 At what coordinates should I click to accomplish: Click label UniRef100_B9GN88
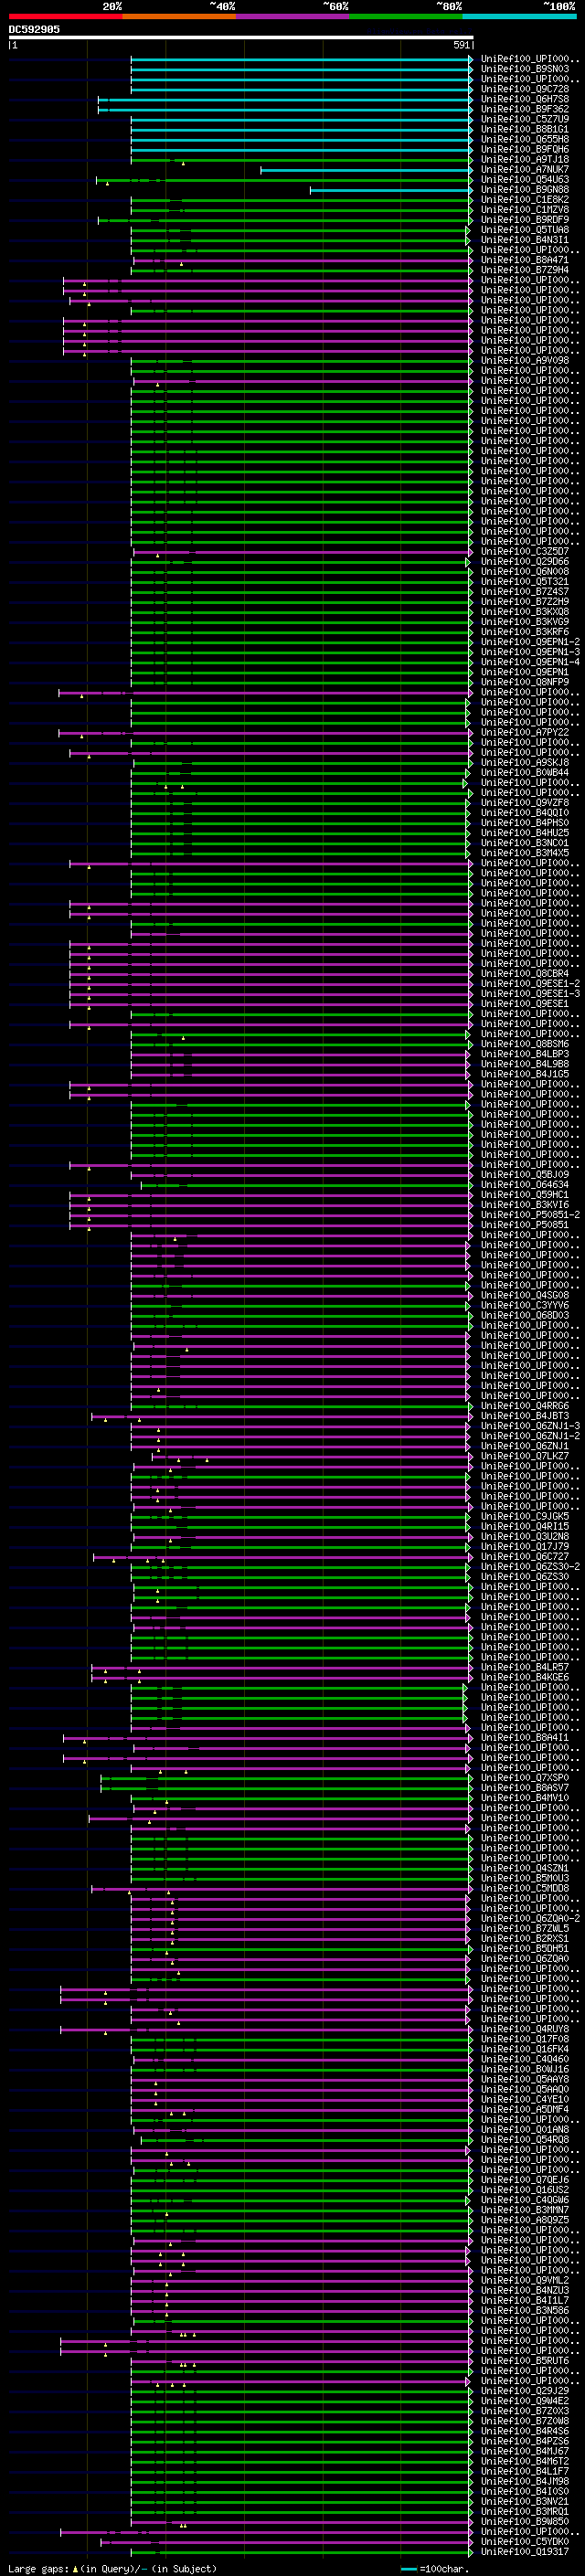525,190
